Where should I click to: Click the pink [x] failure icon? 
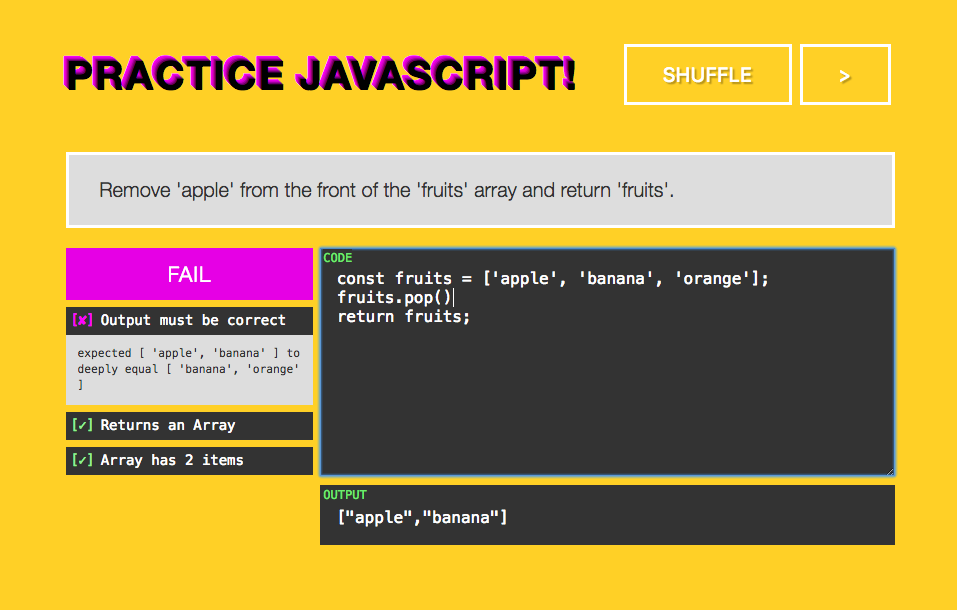[84, 320]
